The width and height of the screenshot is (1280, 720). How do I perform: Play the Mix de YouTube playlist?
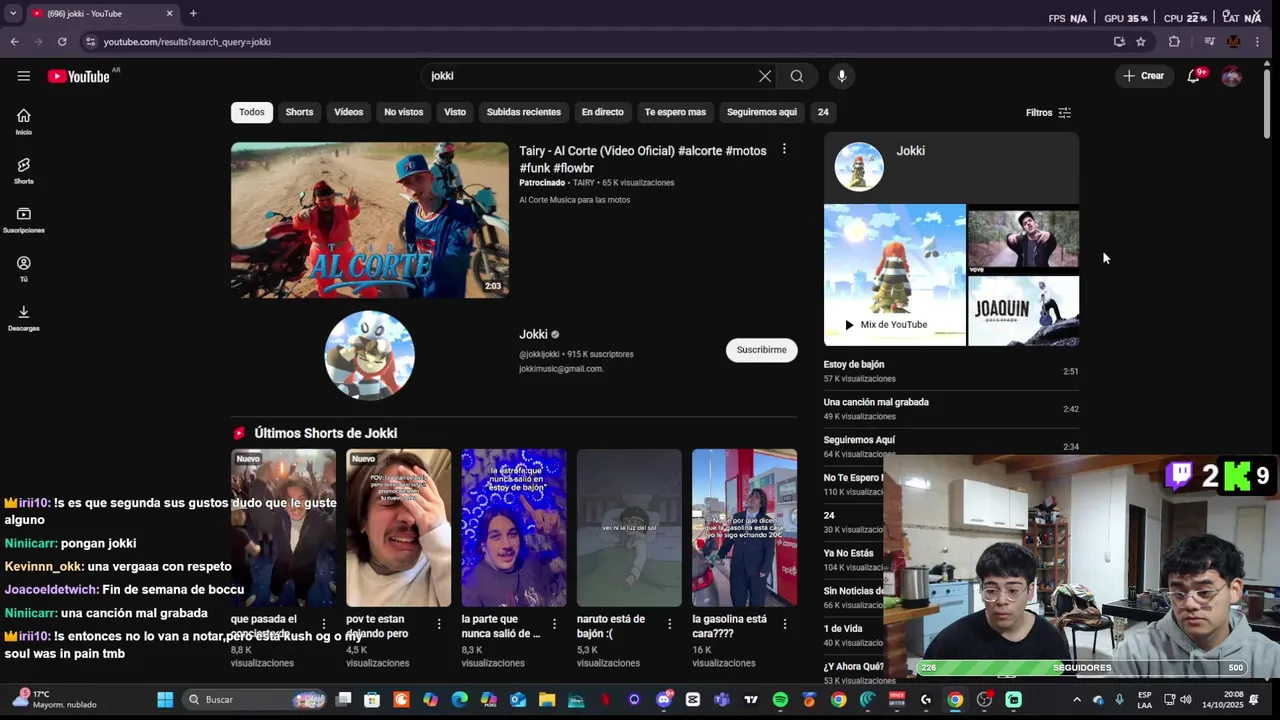pos(885,325)
